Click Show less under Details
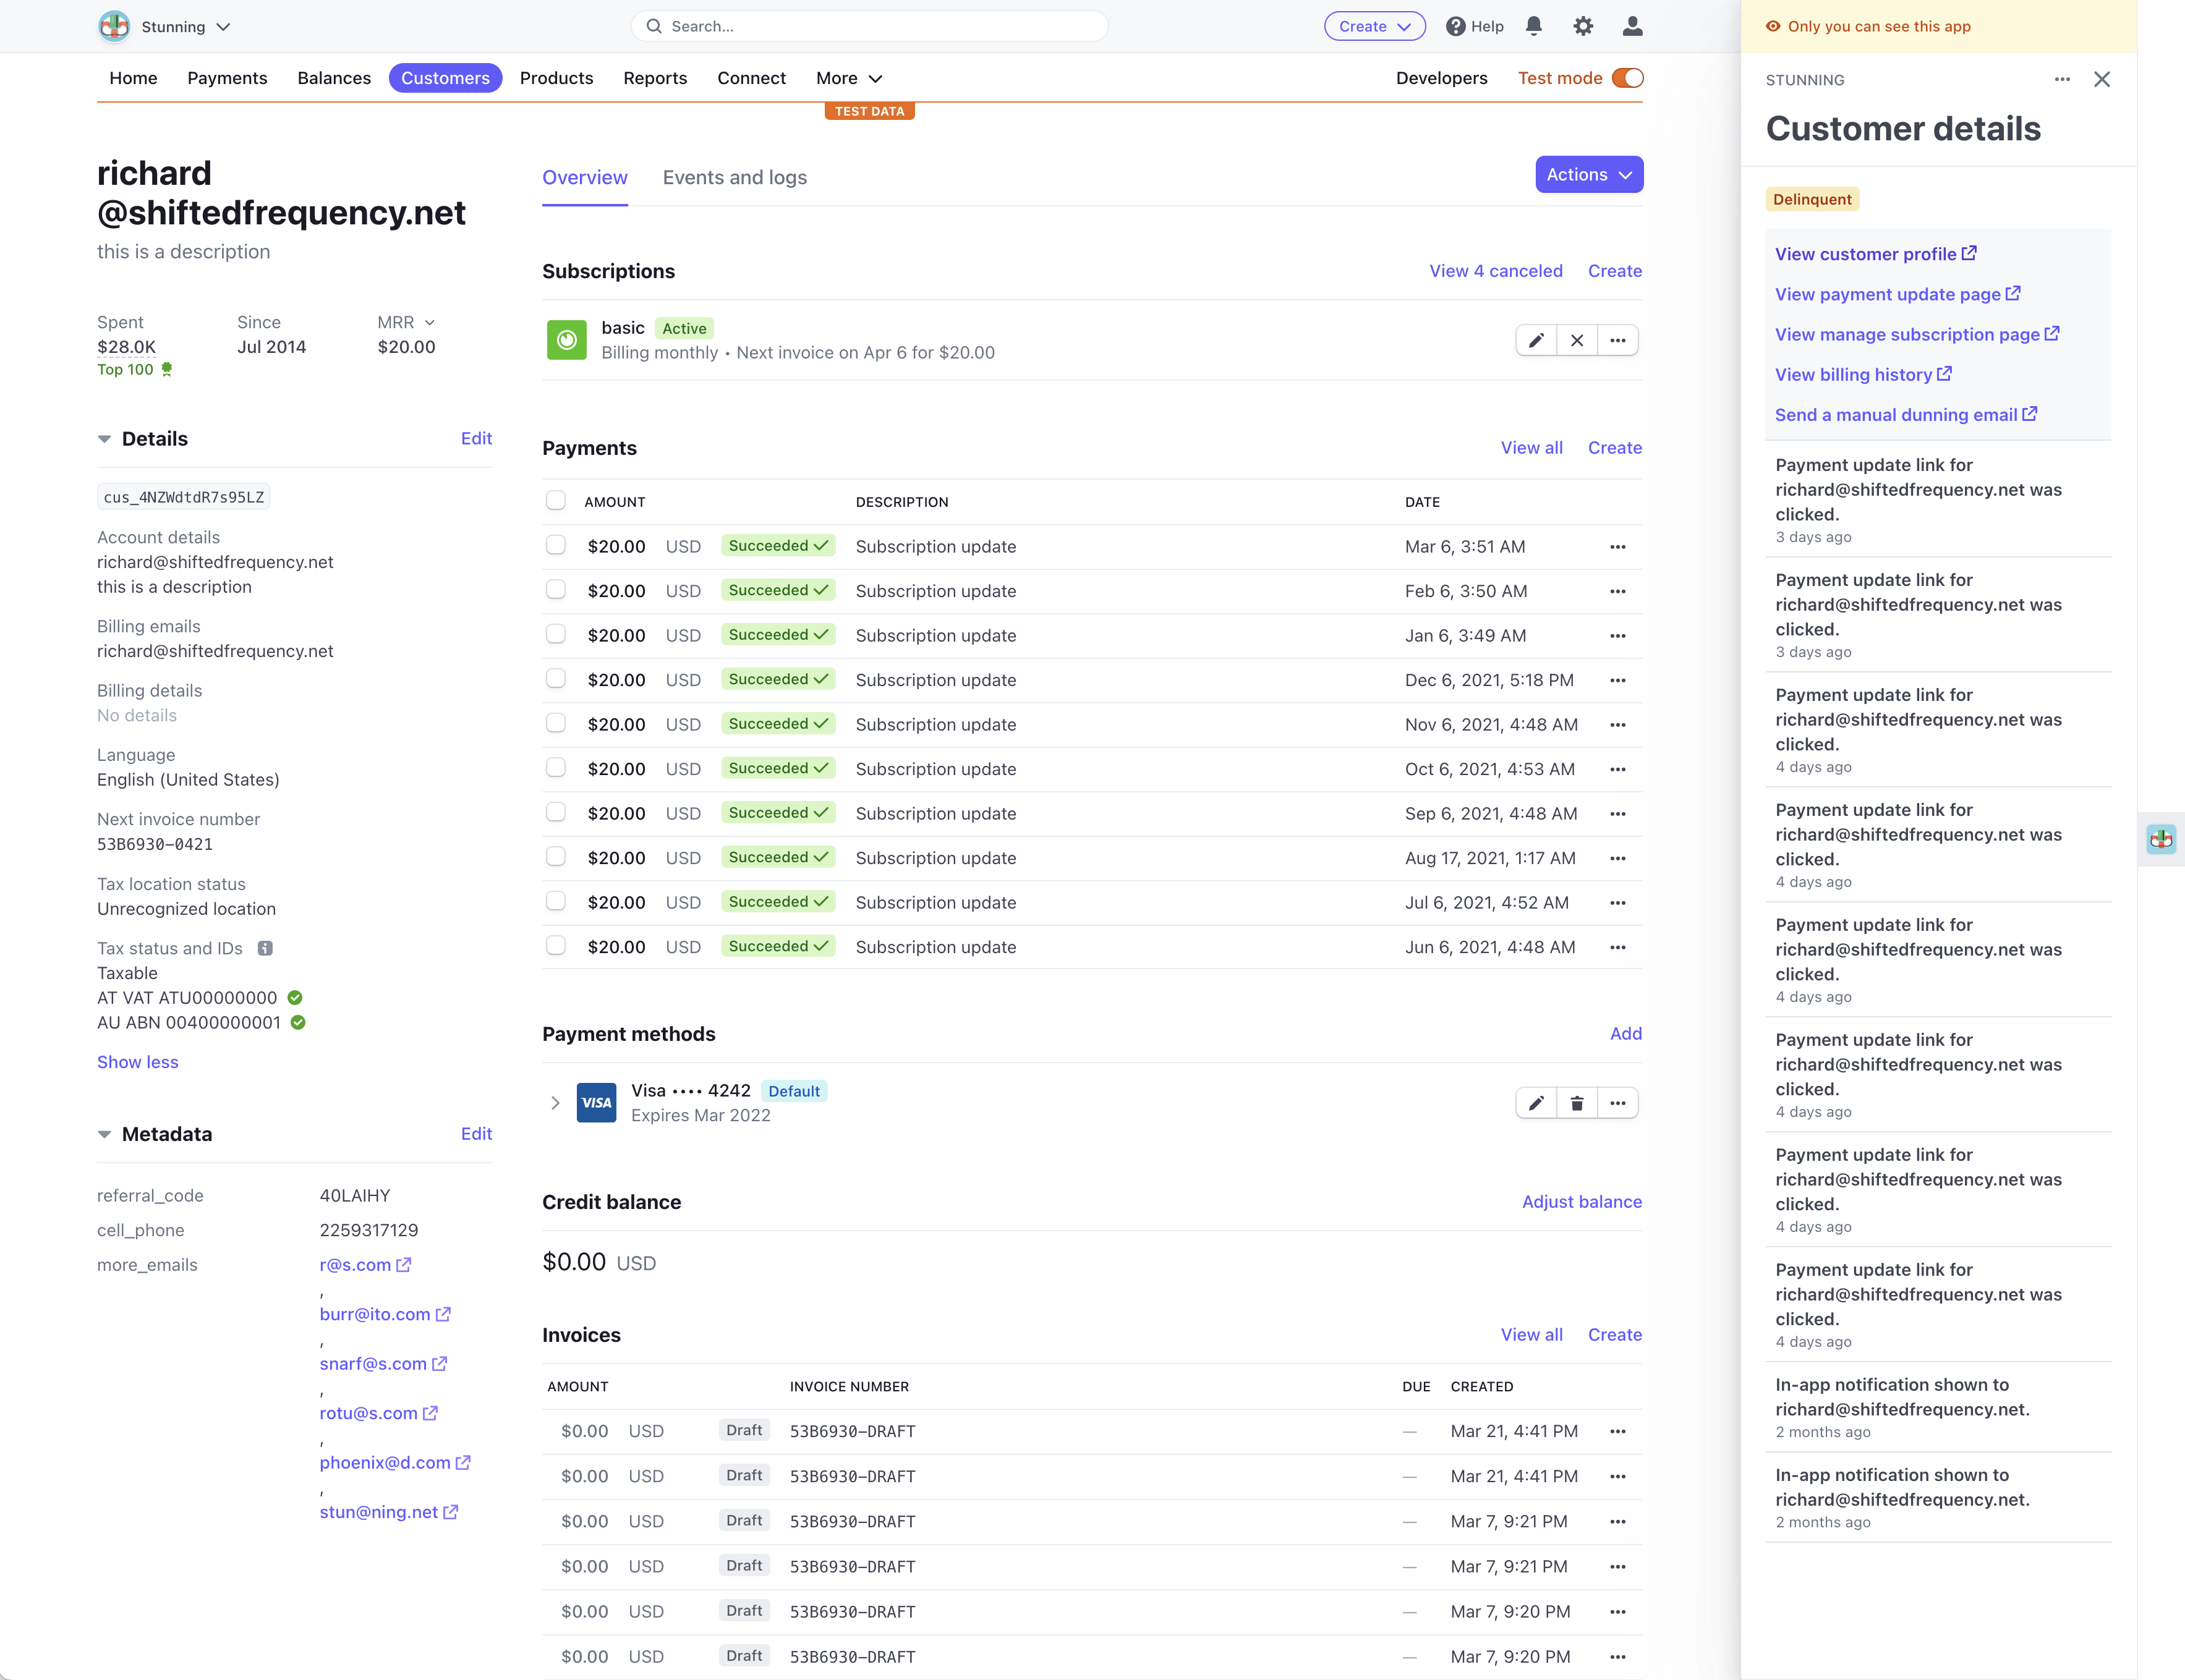This screenshot has height=1680, width=2185. (138, 1062)
